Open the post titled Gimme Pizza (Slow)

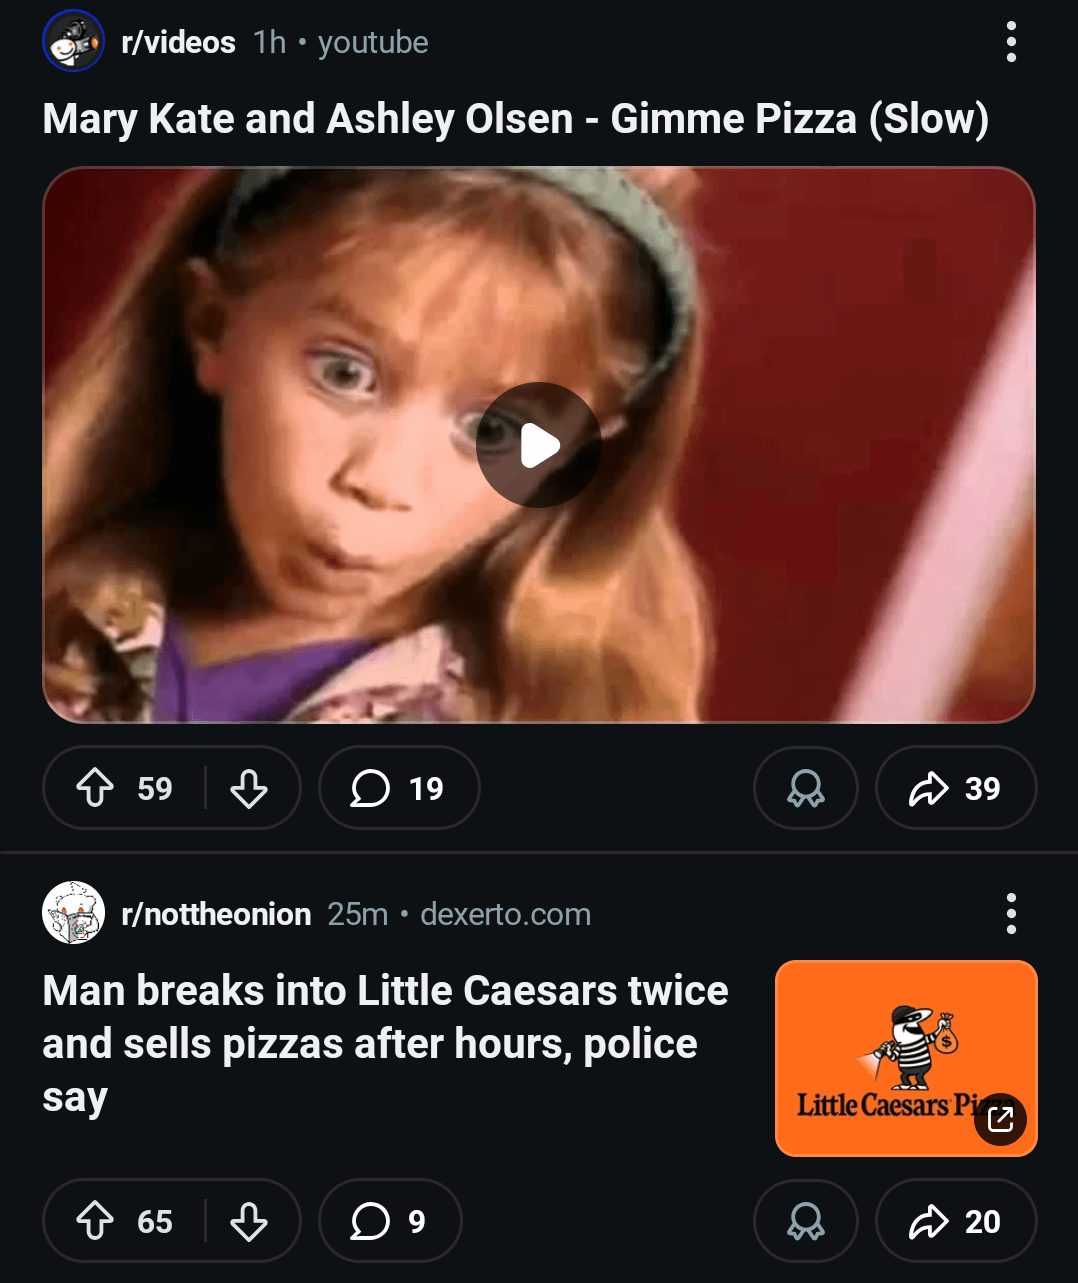coord(515,119)
